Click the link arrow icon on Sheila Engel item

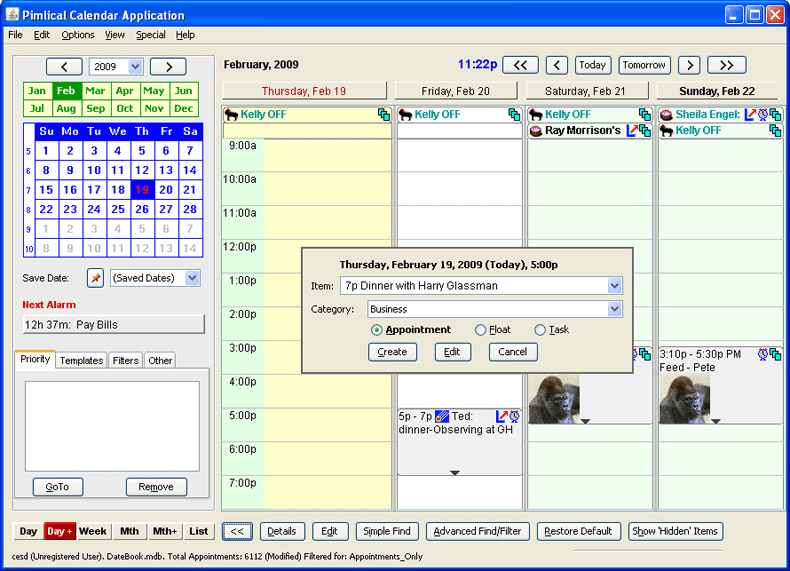[750, 115]
